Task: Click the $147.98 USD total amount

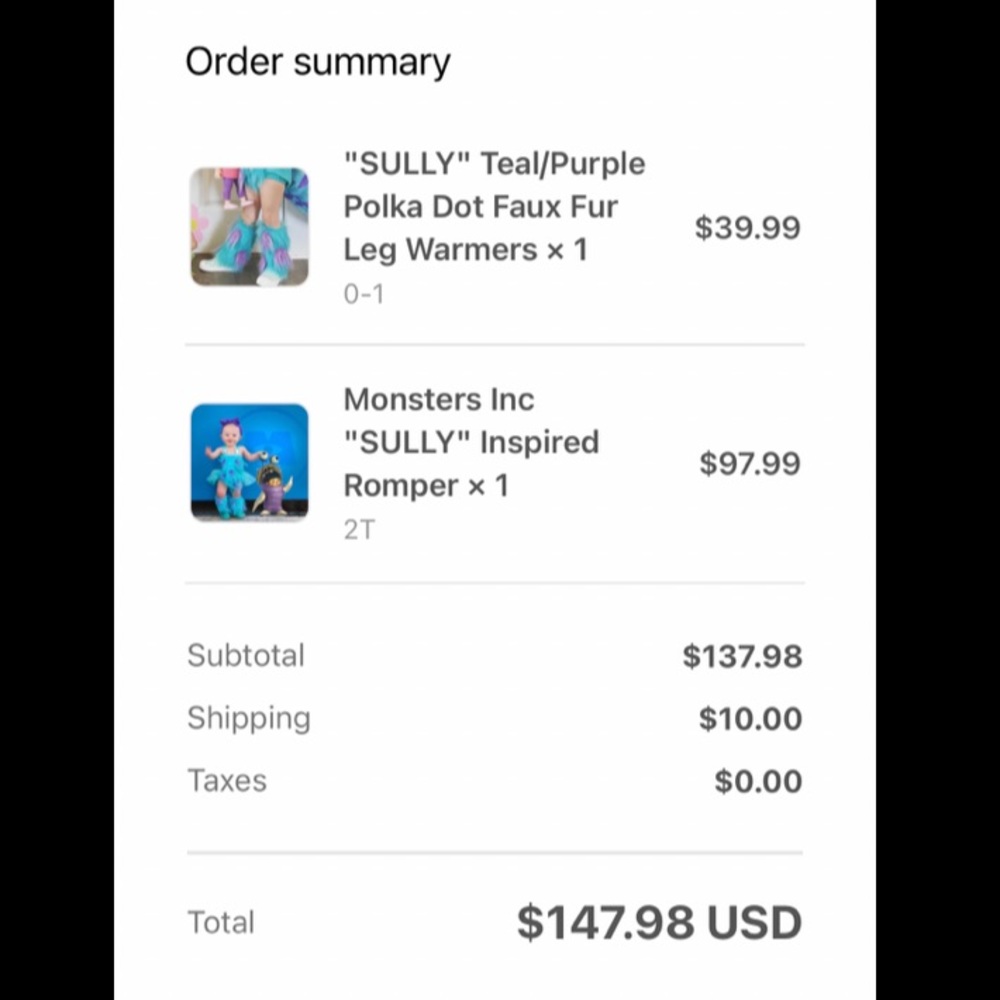Action: coord(659,922)
